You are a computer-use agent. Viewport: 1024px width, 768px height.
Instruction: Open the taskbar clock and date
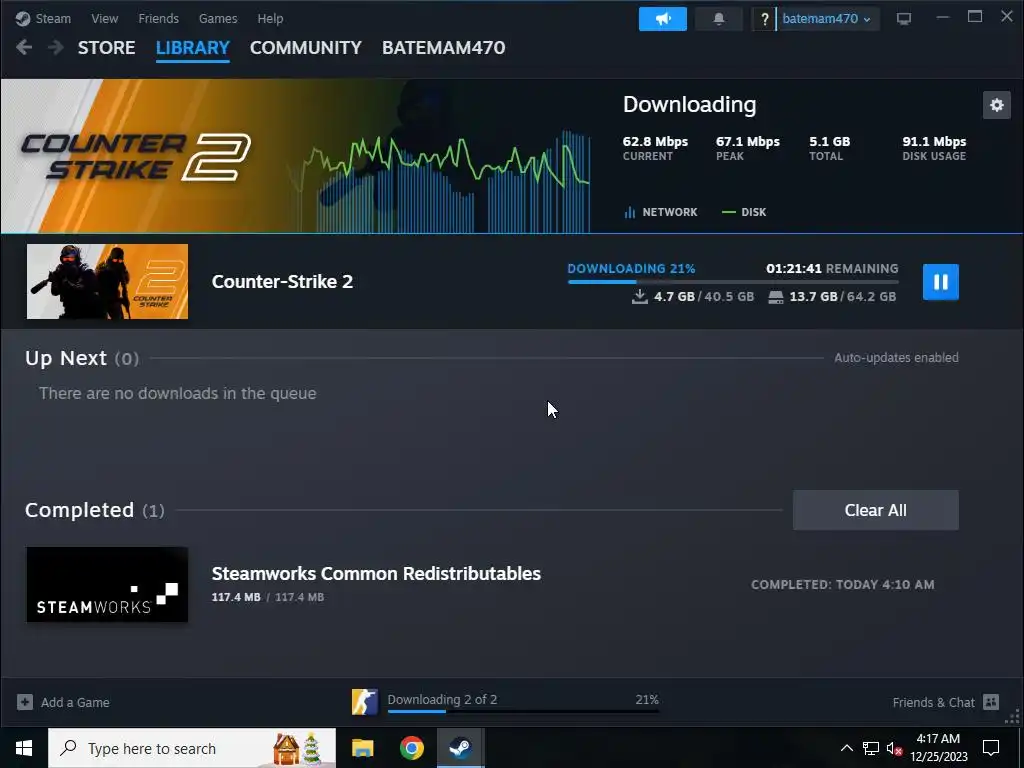(x=938, y=748)
